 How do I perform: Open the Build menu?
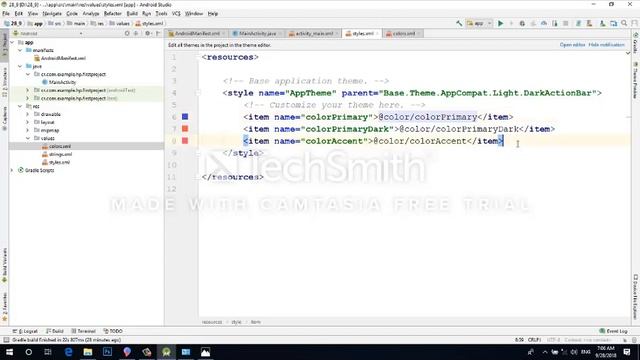132,13
